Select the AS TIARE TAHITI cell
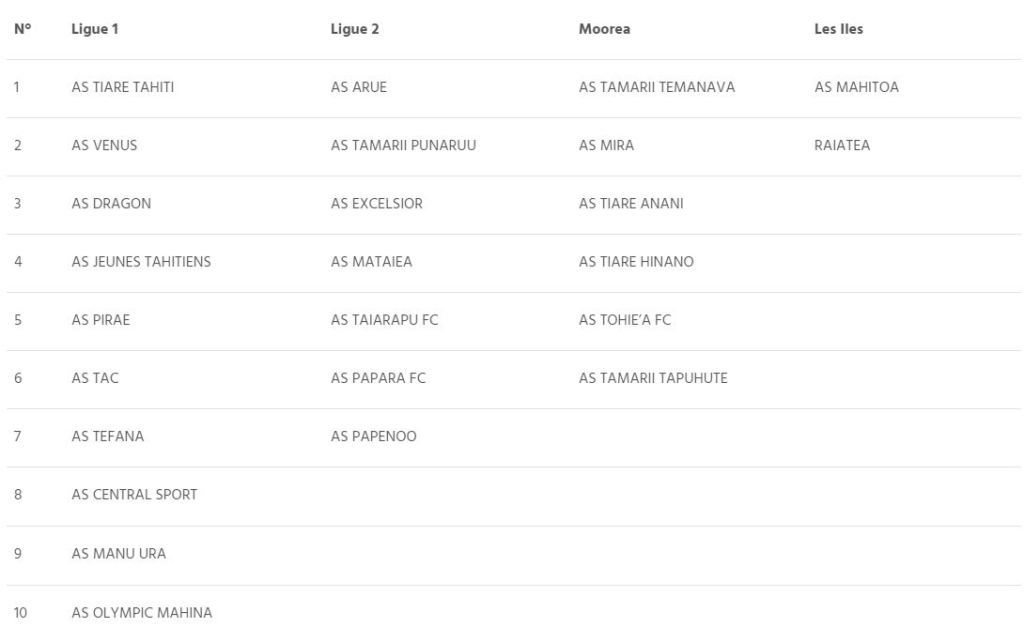Viewport: 1024px width, 643px height. 123,87
